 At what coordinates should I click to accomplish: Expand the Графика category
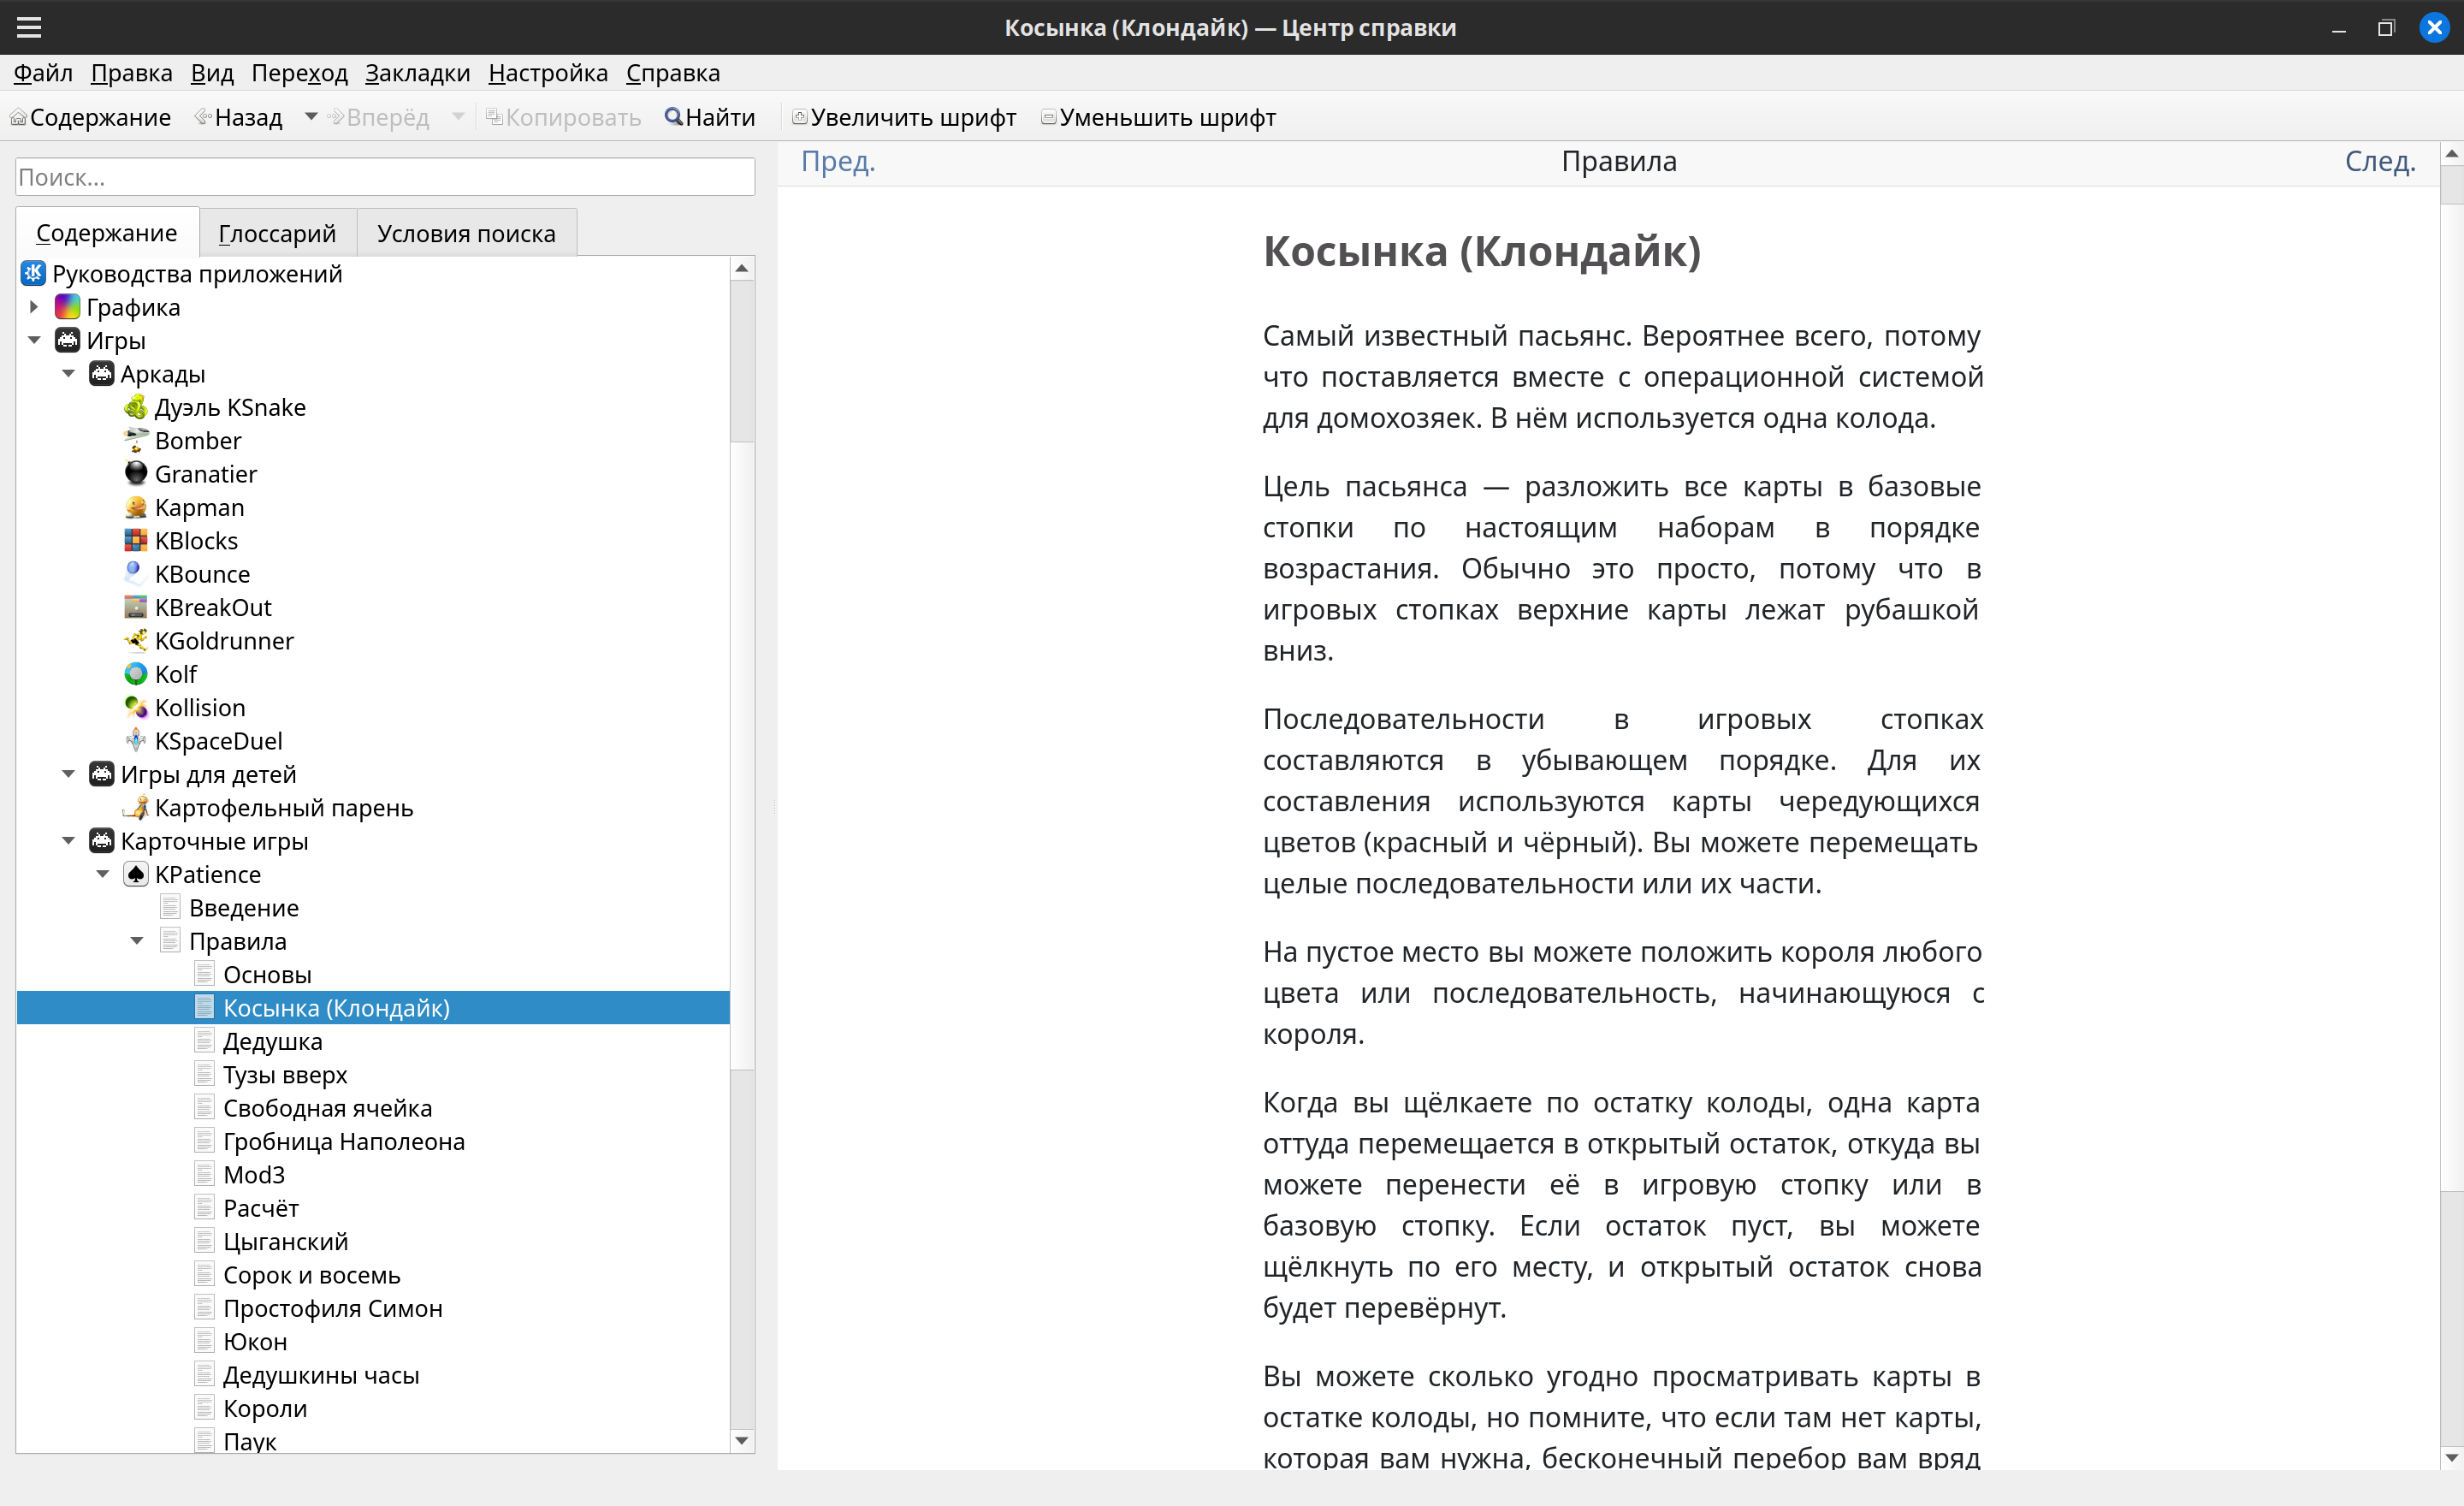[x=34, y=307]
